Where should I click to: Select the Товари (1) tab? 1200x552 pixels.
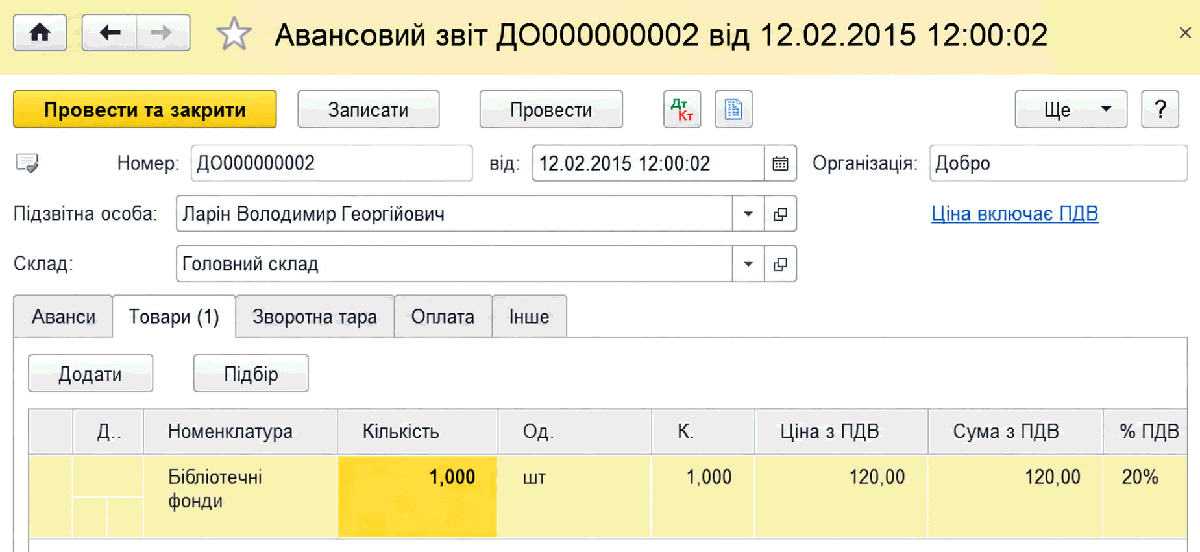pos(174,317)
